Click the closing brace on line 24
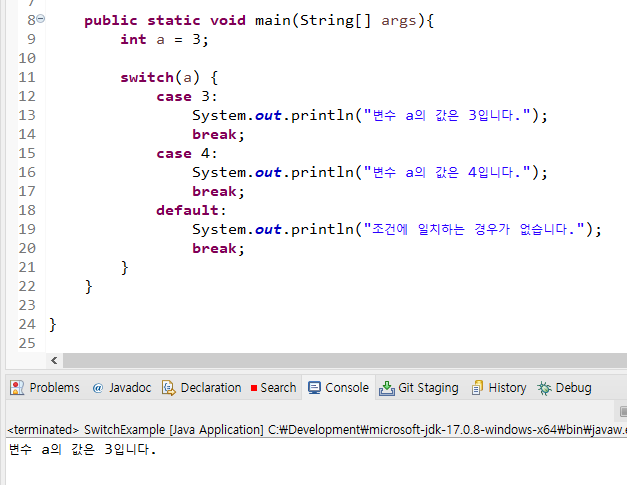The image size is (627, 485). pos(52,324)
